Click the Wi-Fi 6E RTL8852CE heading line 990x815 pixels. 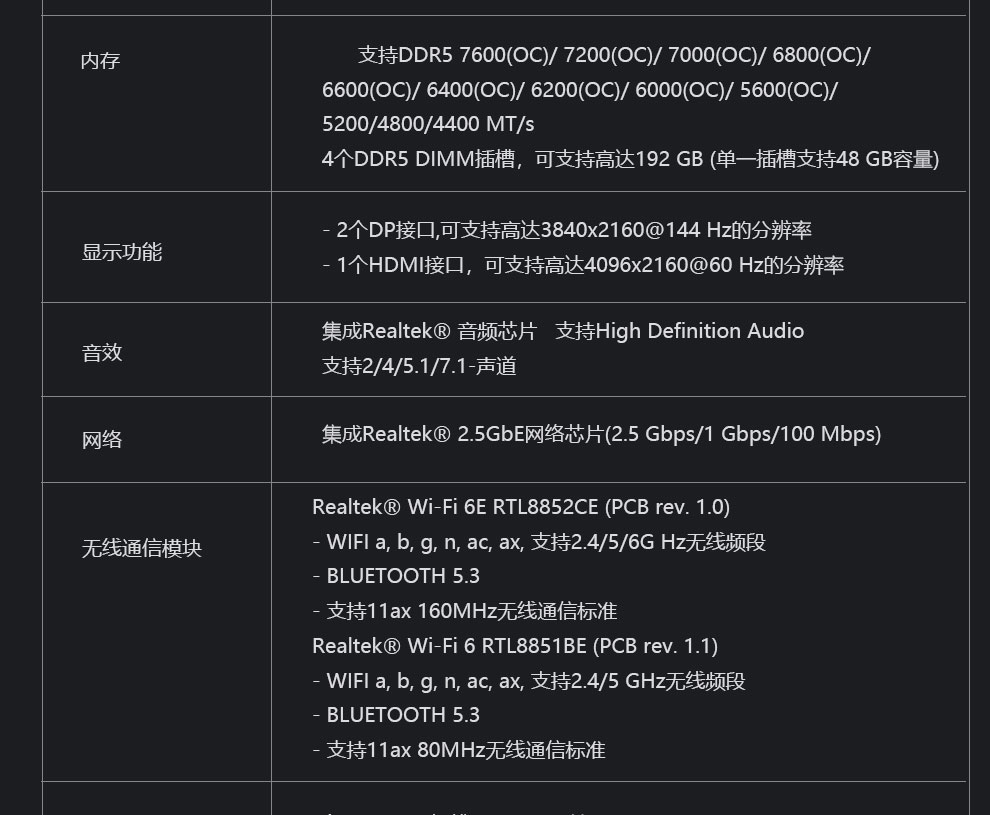[x=520, y=507]
